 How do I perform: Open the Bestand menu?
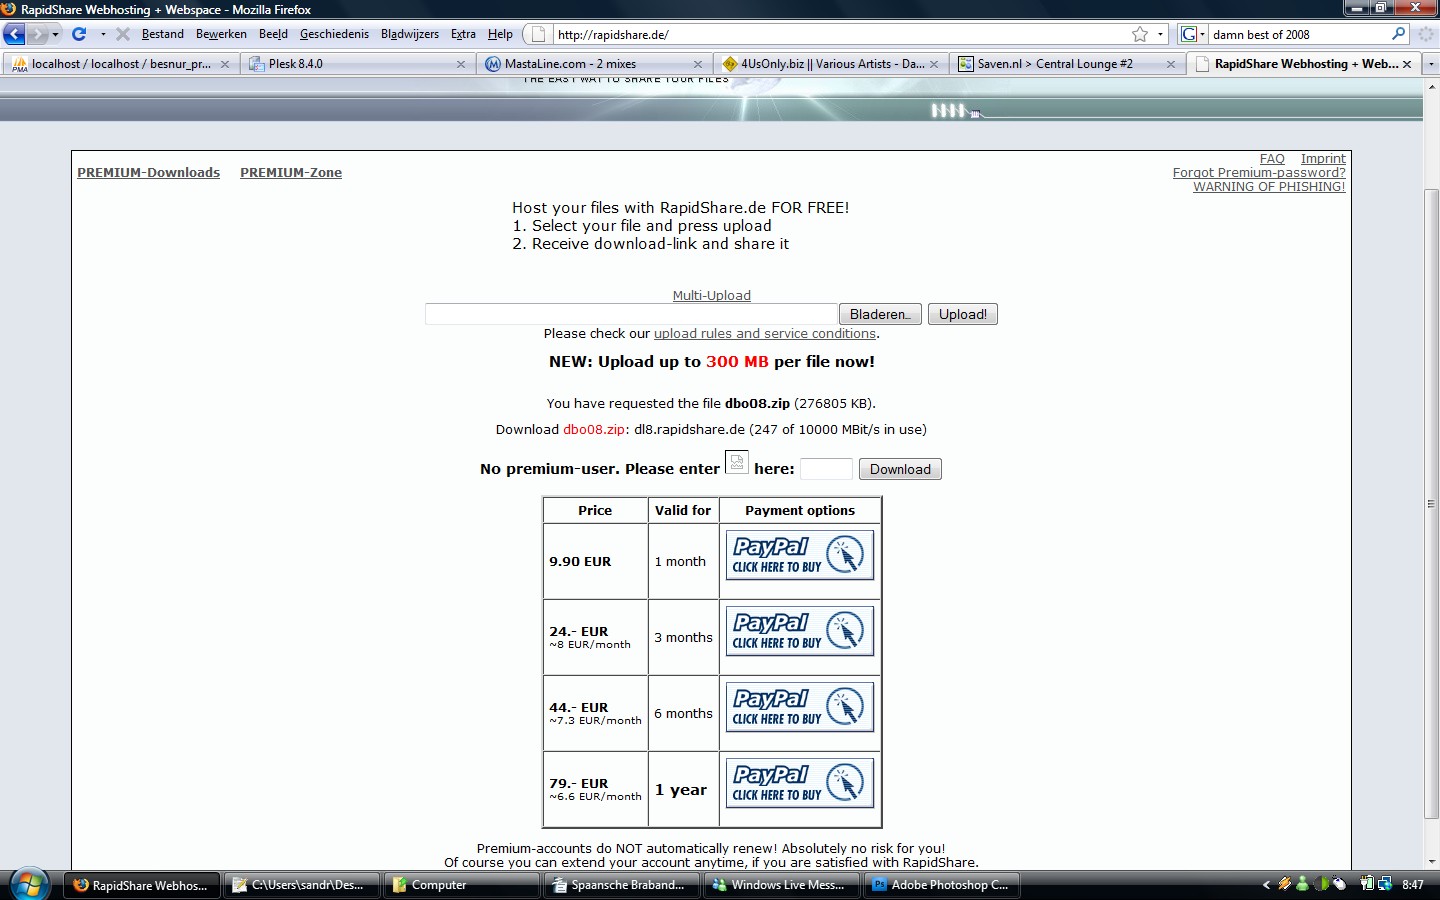click(x=163, y=34)
